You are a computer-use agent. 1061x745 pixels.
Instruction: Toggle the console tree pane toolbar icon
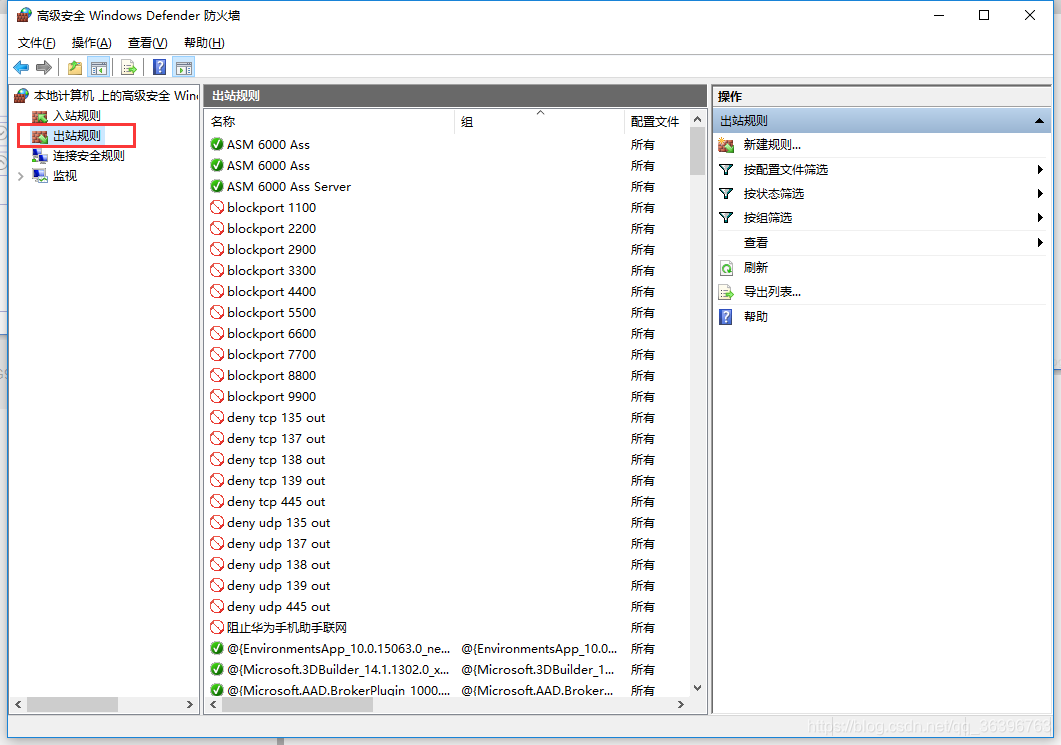(x=99, y=67)
